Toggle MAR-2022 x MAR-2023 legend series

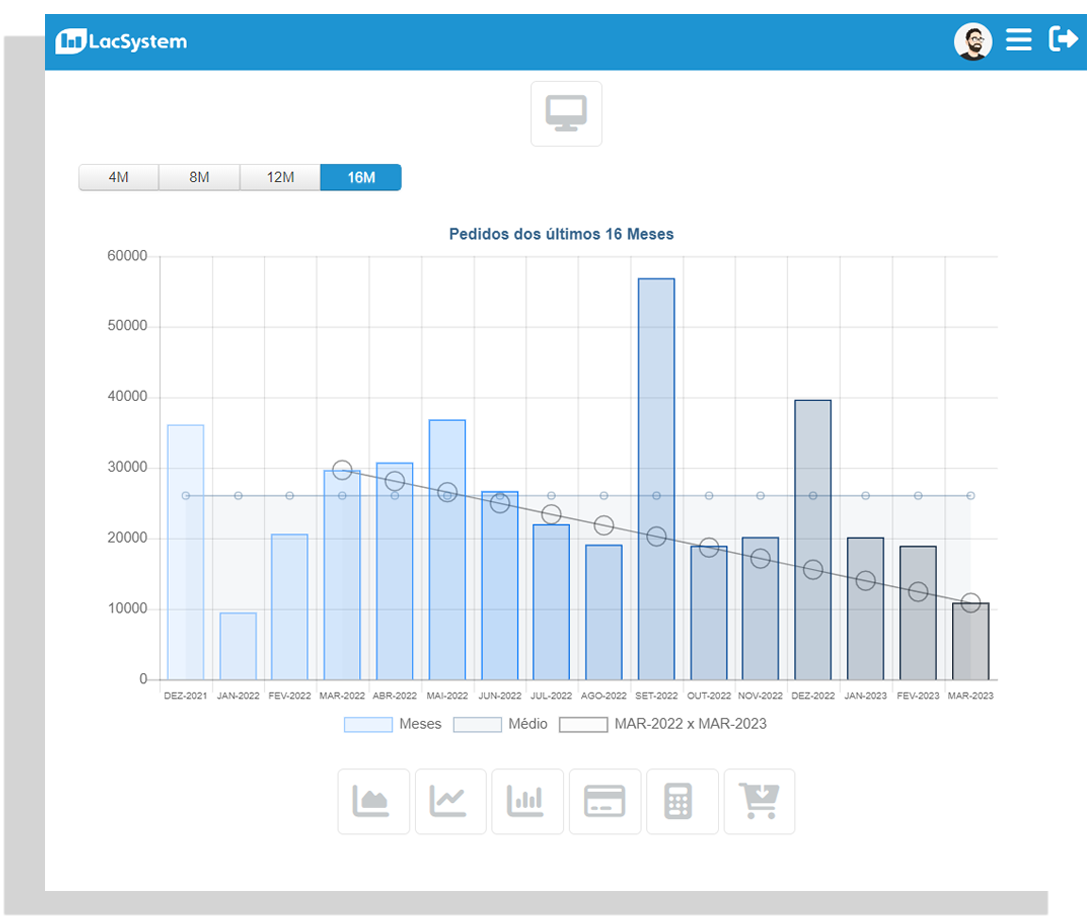663,724
